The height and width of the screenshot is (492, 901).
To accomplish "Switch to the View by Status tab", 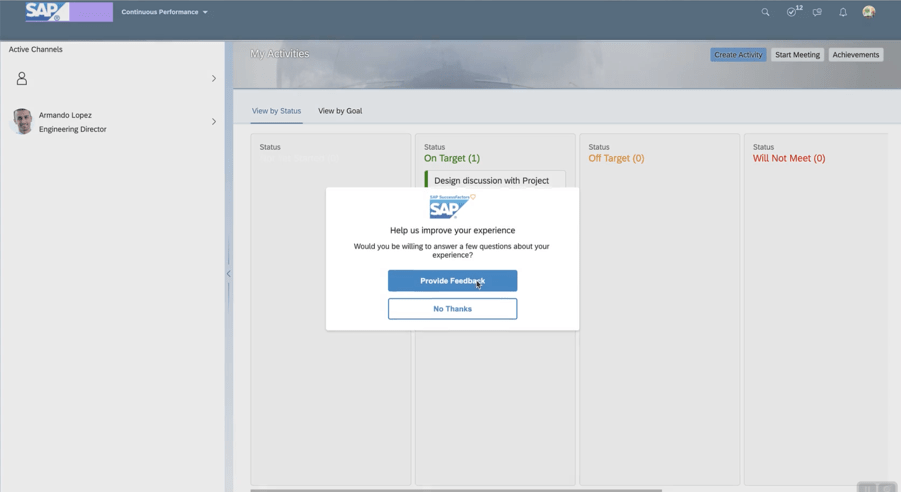I will [276, 111].
